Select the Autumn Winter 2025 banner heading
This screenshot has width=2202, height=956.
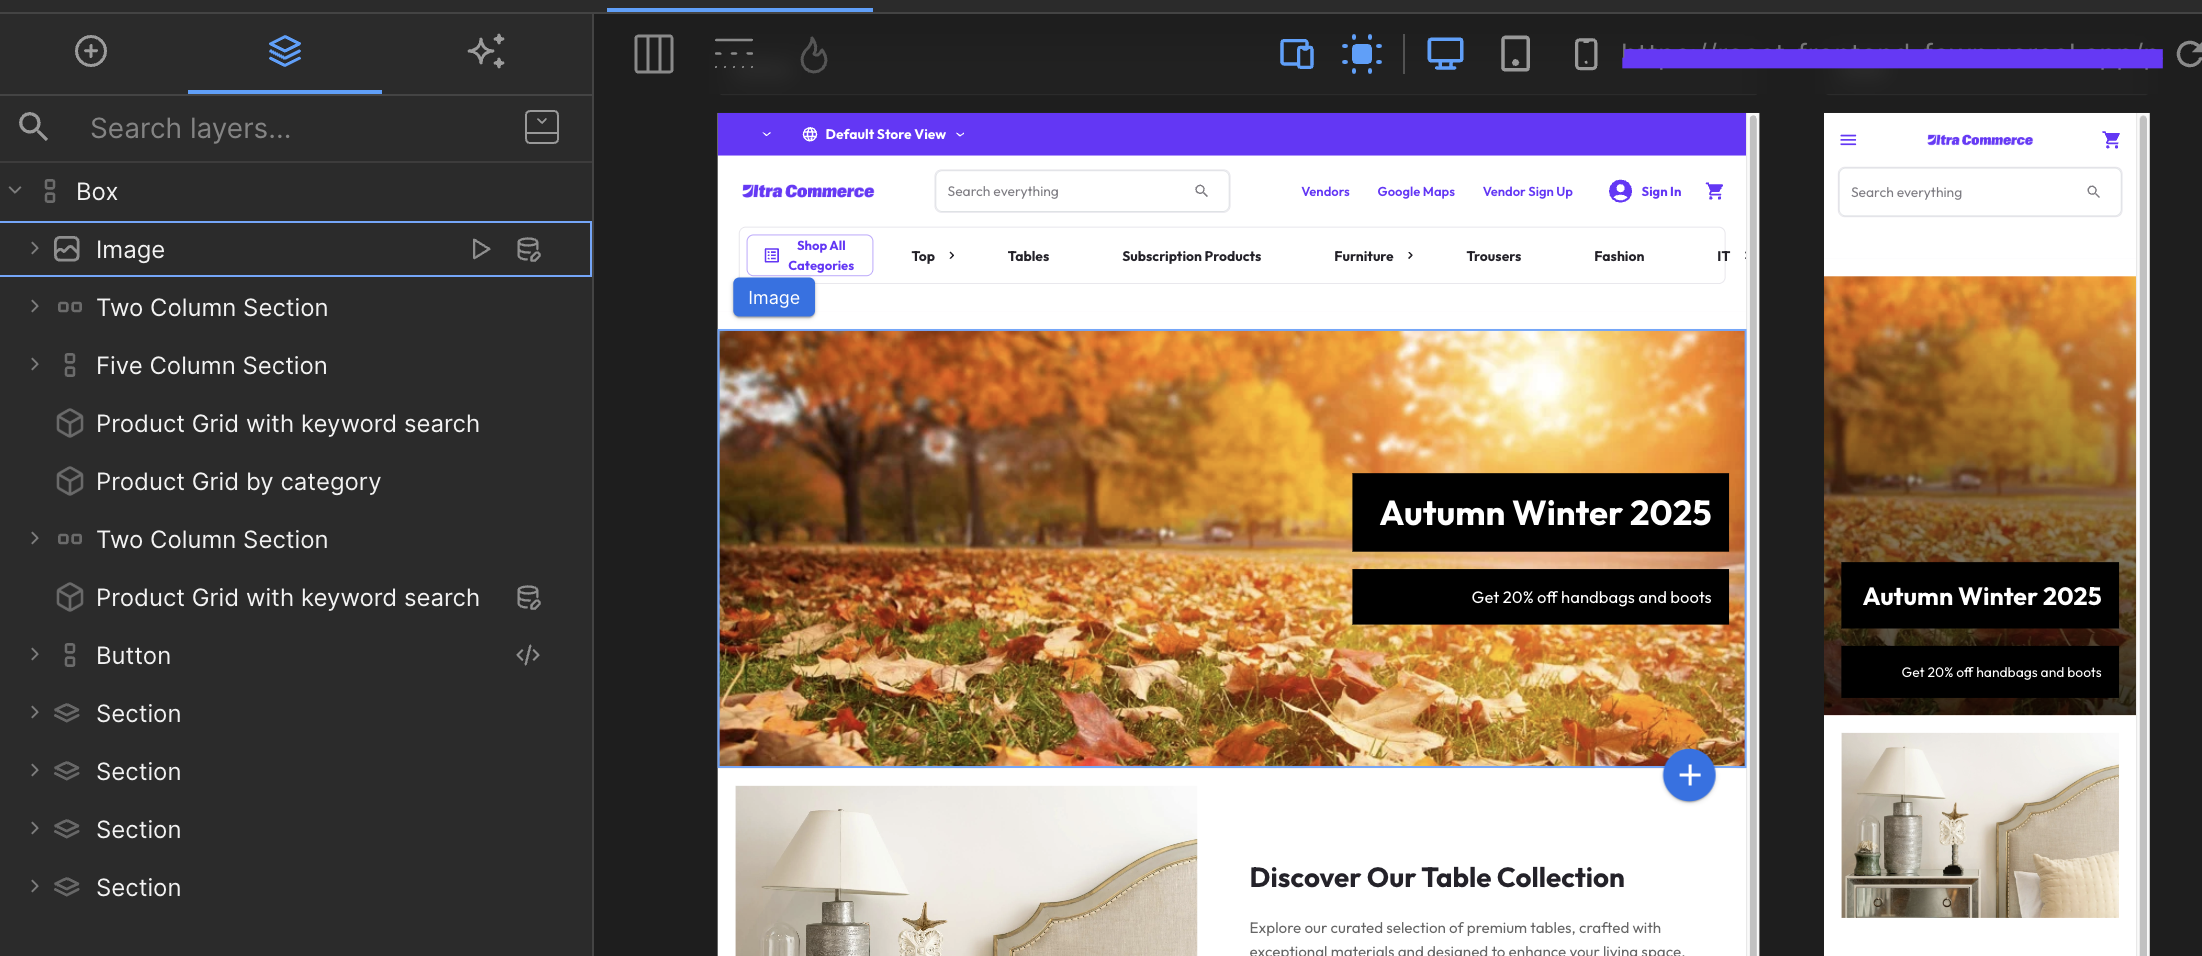(1545, 513)
